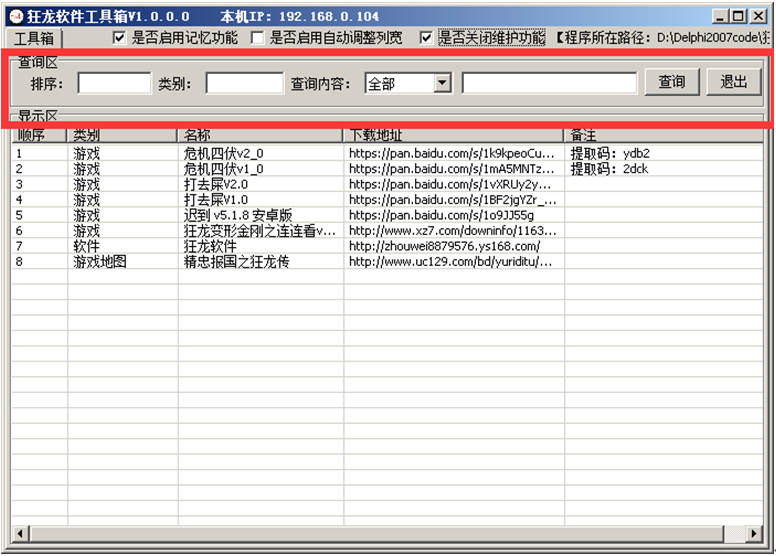Sort by 备注 column header
776x556 pixels.
click(x=663, y=135)
